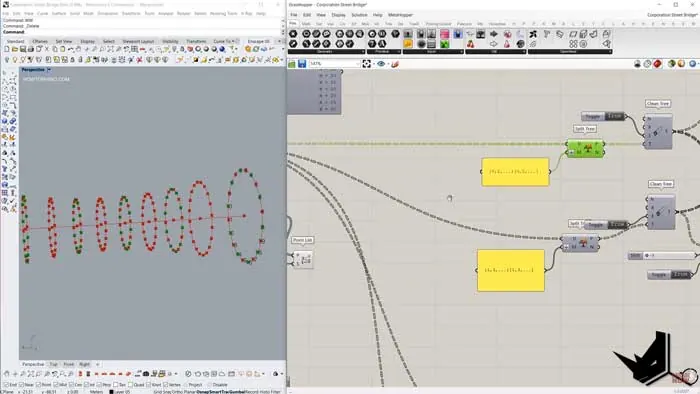Viewport: 700px width, 394px height.
Task: Click the red lock icon in Rhino bottom toolbar
Action: [x=80, y=373]
